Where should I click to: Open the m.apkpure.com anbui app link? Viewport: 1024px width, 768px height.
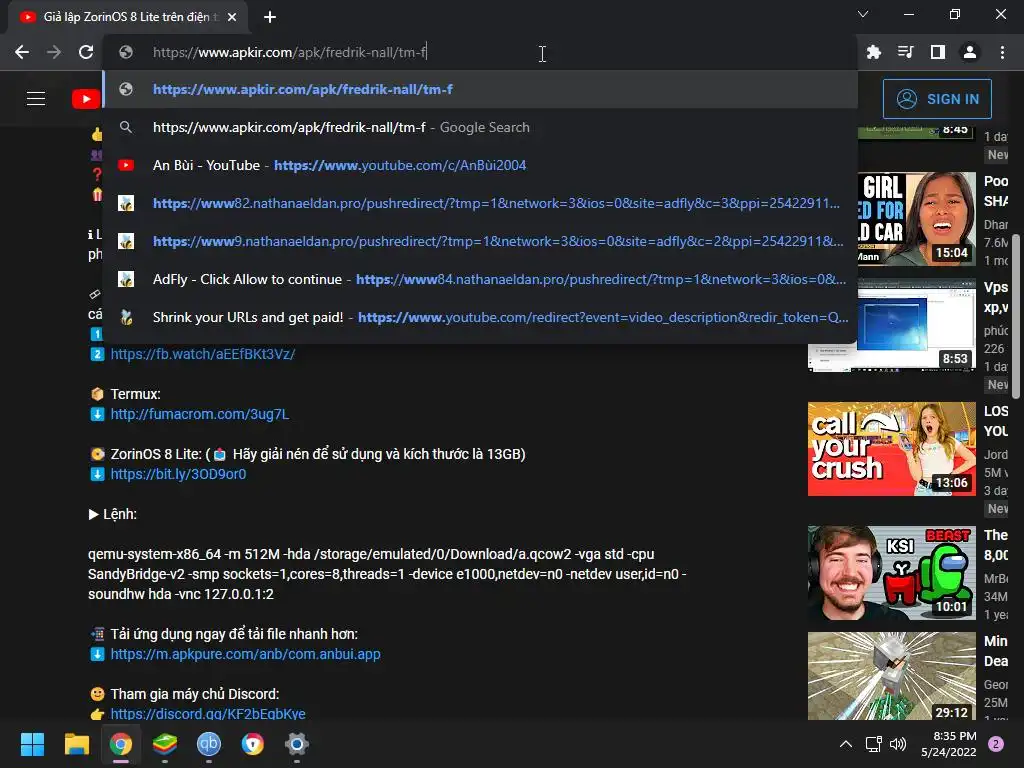click(x=246, y=654)
